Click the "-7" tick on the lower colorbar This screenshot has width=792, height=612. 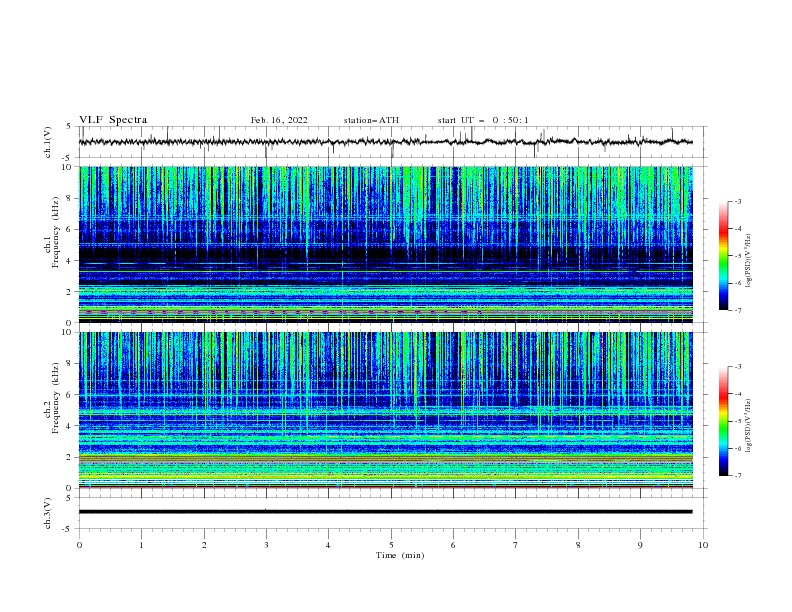pyautogui.click(x=738, y=476)
